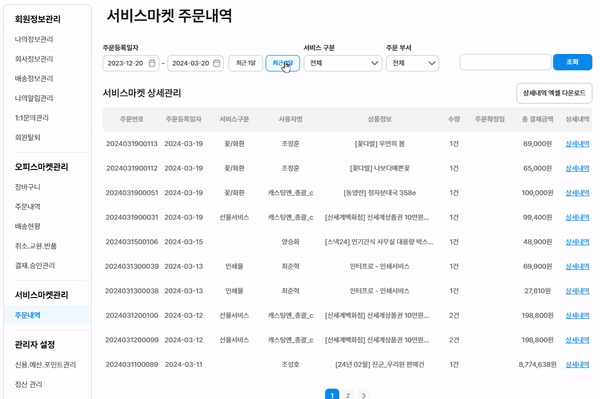600x399 pixels.
Task: Open 상세내역 link for order 2024031200099
Action: (577, 340)
